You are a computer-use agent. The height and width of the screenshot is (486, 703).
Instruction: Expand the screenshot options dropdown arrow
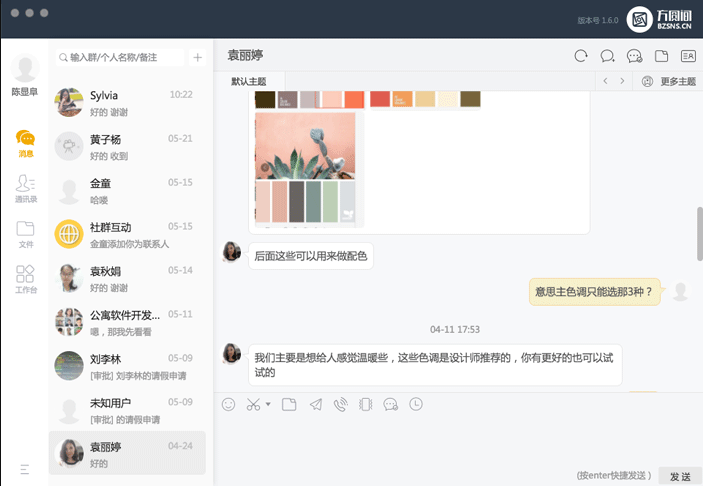(269, 405)
